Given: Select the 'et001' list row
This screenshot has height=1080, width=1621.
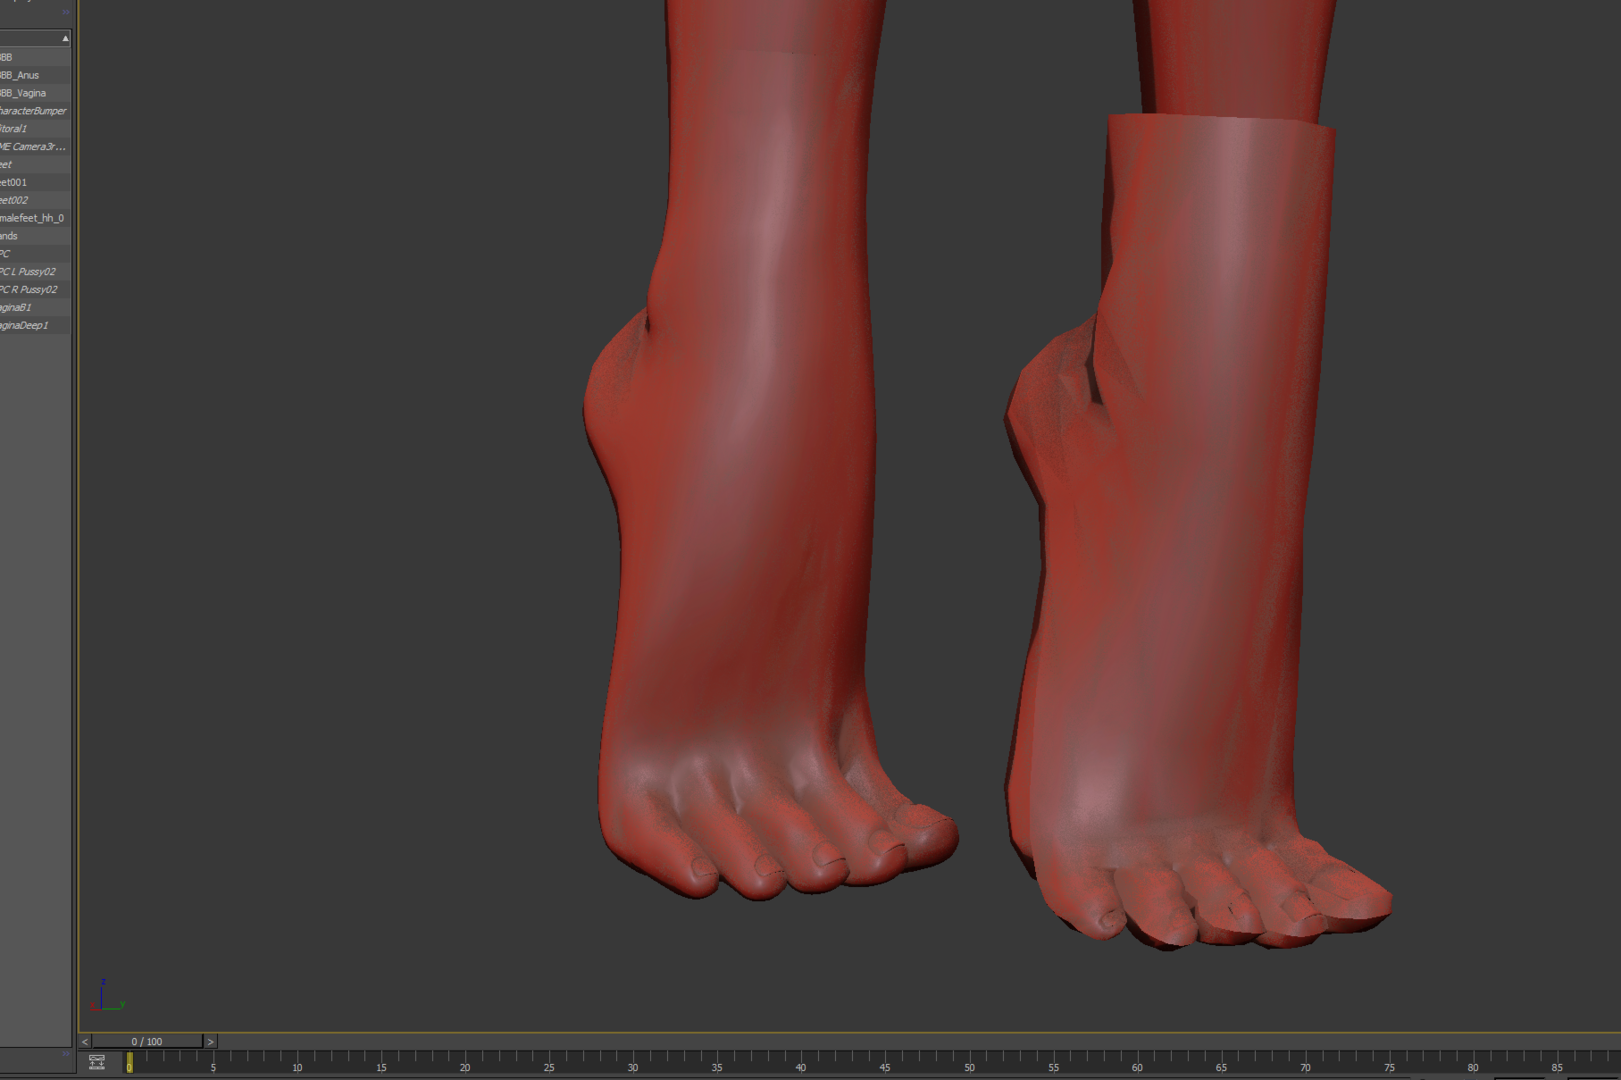Looking at the screenshot, I should [35, 182].
